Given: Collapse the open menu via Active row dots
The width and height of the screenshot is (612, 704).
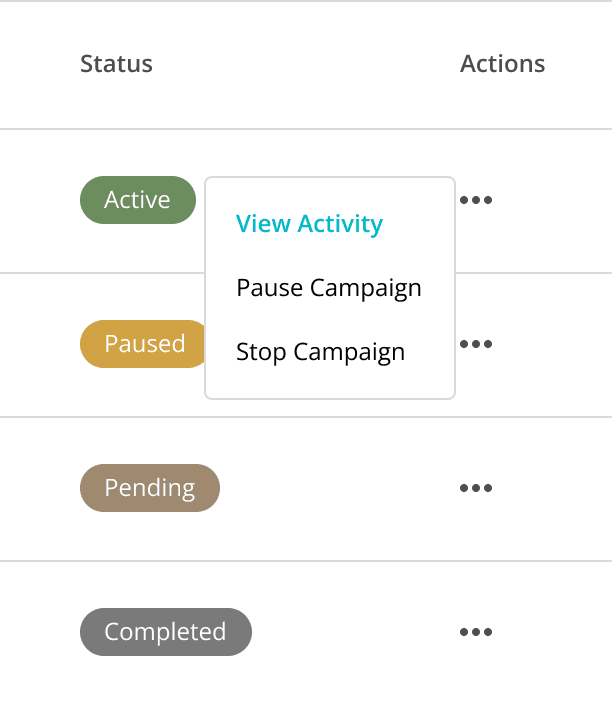Looking at the screenshot, I should [x=476, y=200].
